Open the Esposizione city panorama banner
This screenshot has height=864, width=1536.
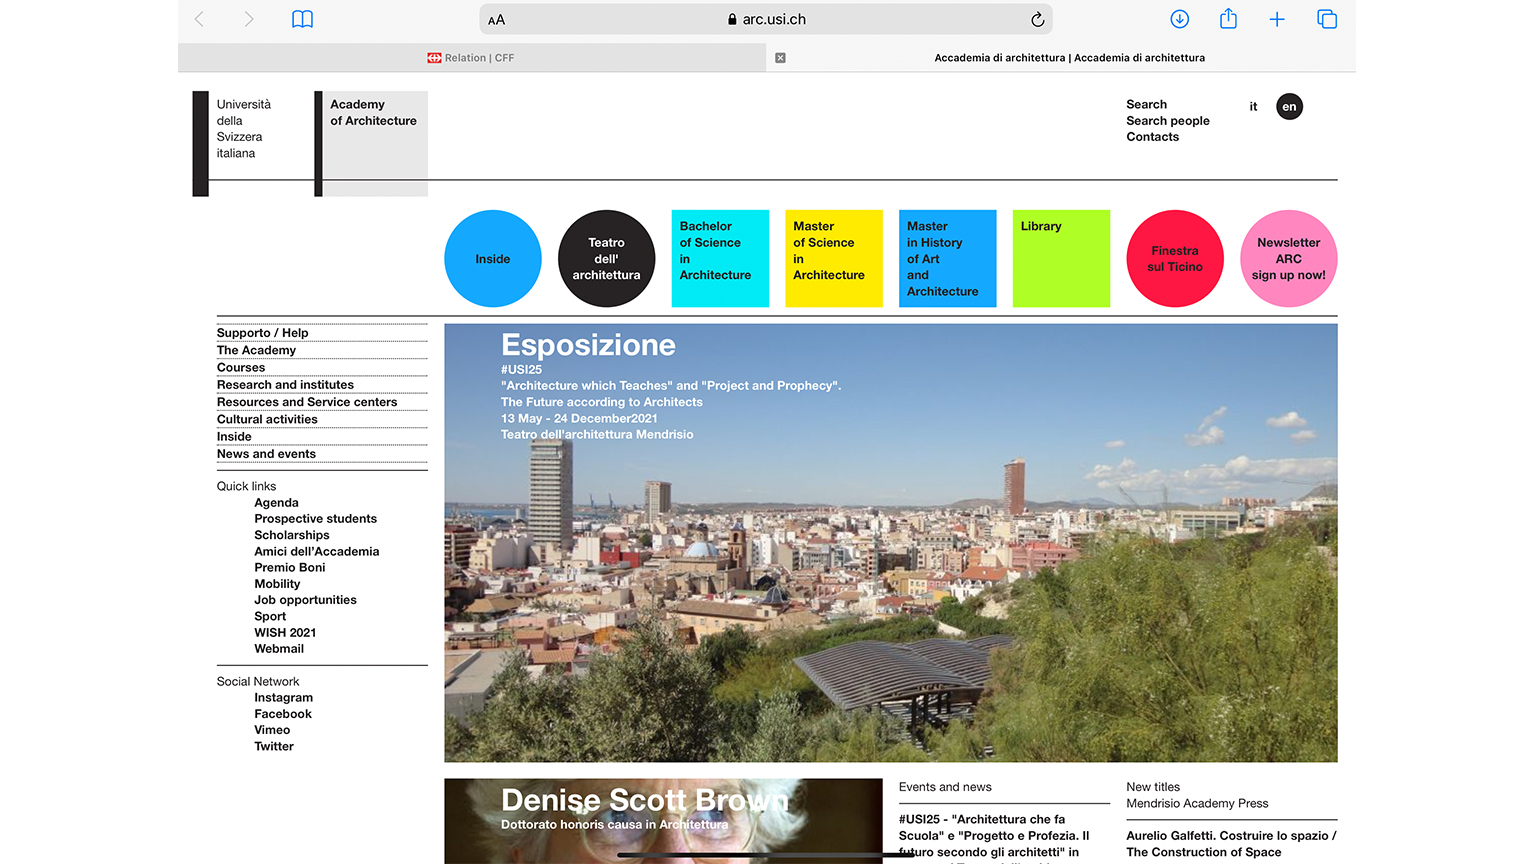click(x=891, y=543)
